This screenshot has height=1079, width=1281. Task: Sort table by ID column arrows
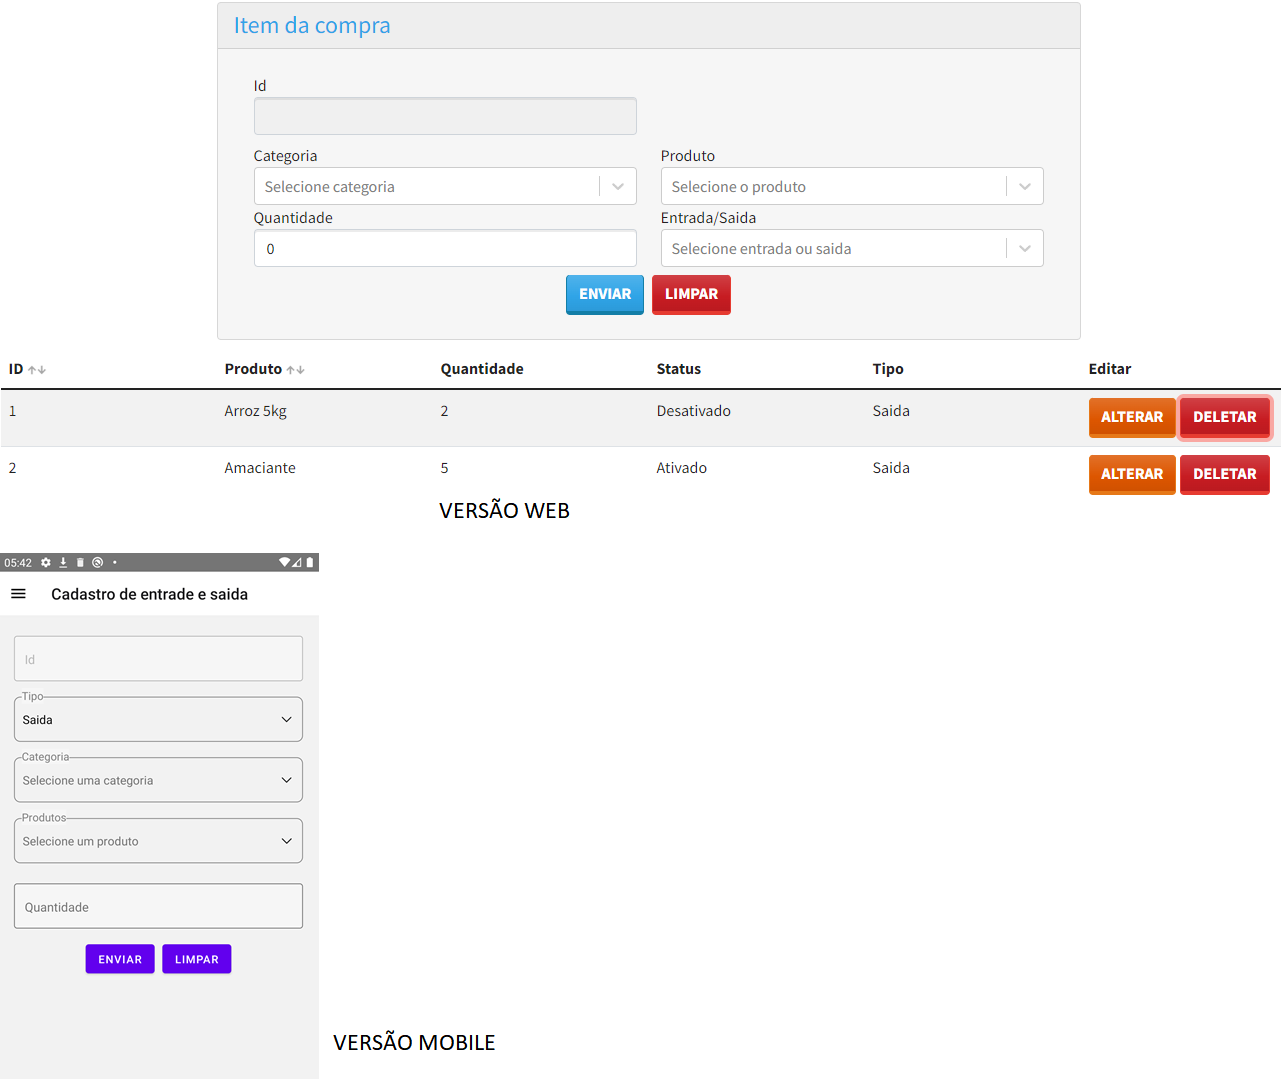click(x=37, y=370)
